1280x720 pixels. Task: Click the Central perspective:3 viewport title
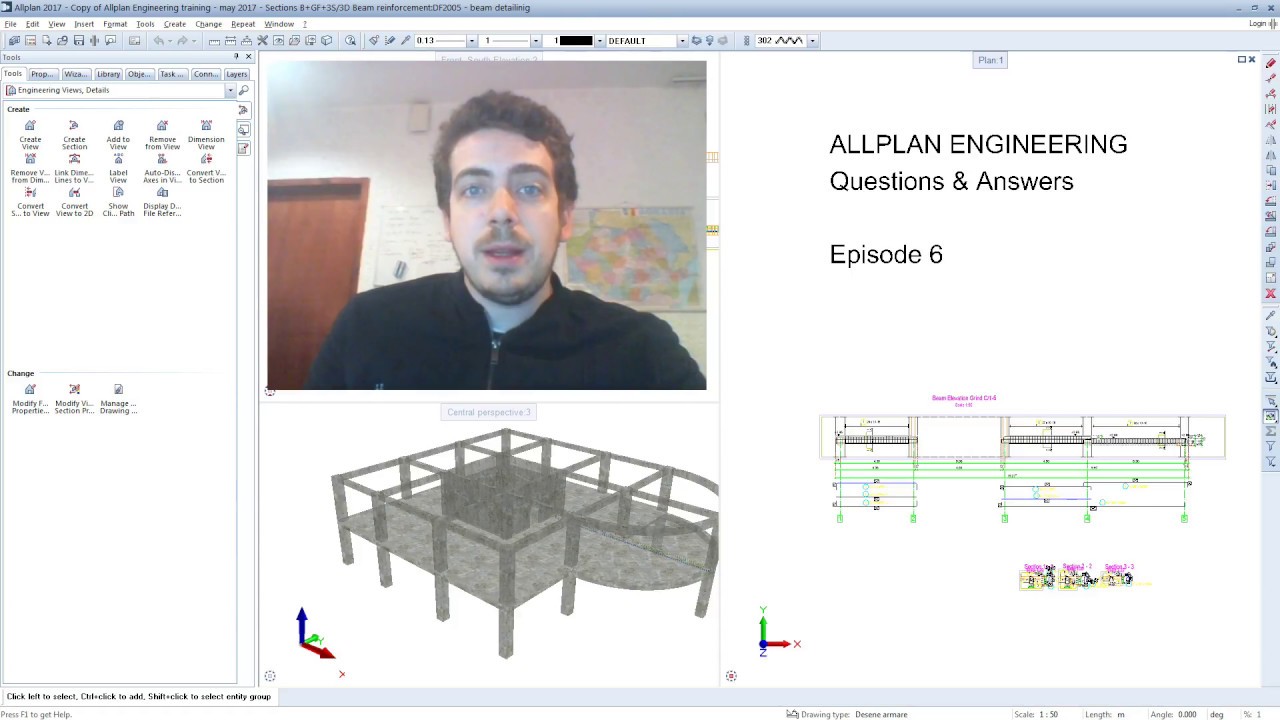(488, 412)
